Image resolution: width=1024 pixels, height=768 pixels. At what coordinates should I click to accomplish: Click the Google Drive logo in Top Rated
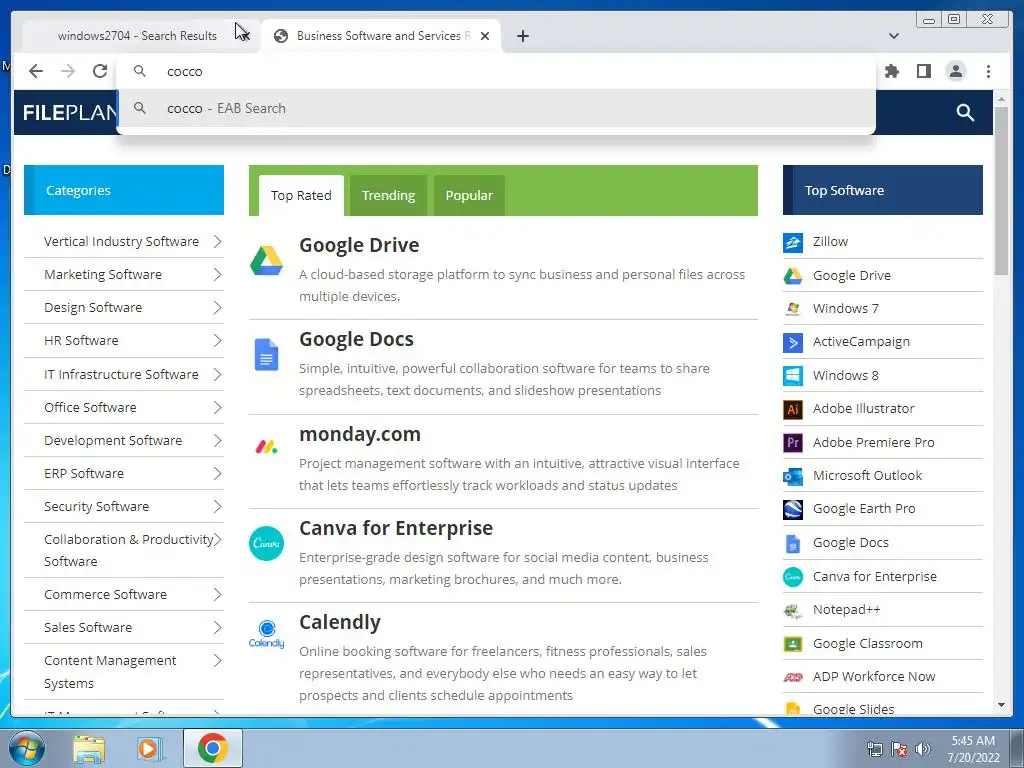point(266,261)
